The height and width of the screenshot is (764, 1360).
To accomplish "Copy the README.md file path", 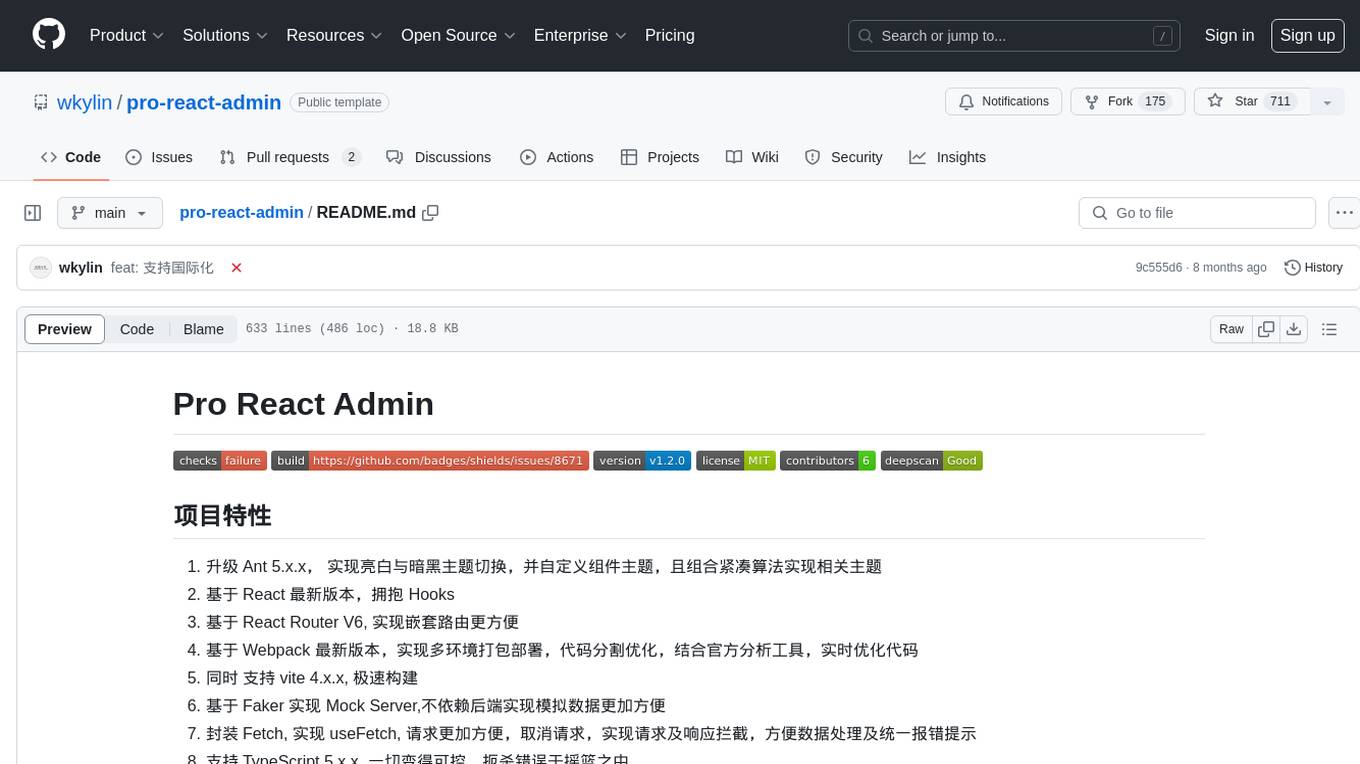I will pos(431,213).
